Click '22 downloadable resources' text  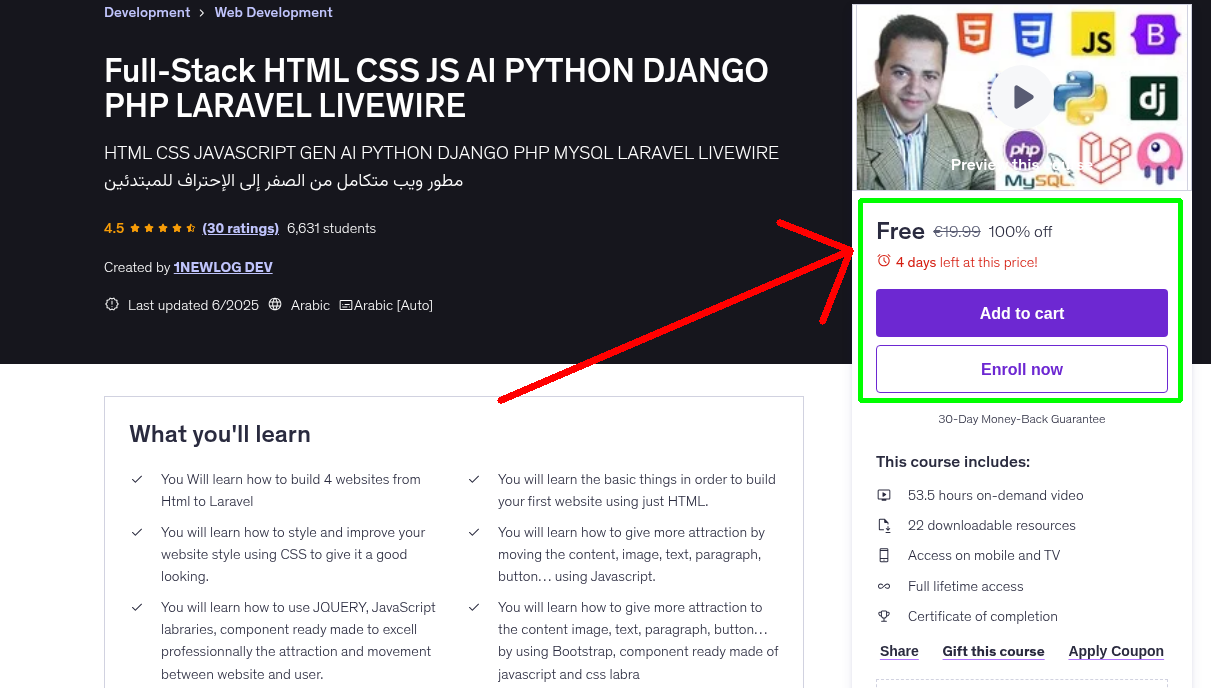tap(992, 525)
